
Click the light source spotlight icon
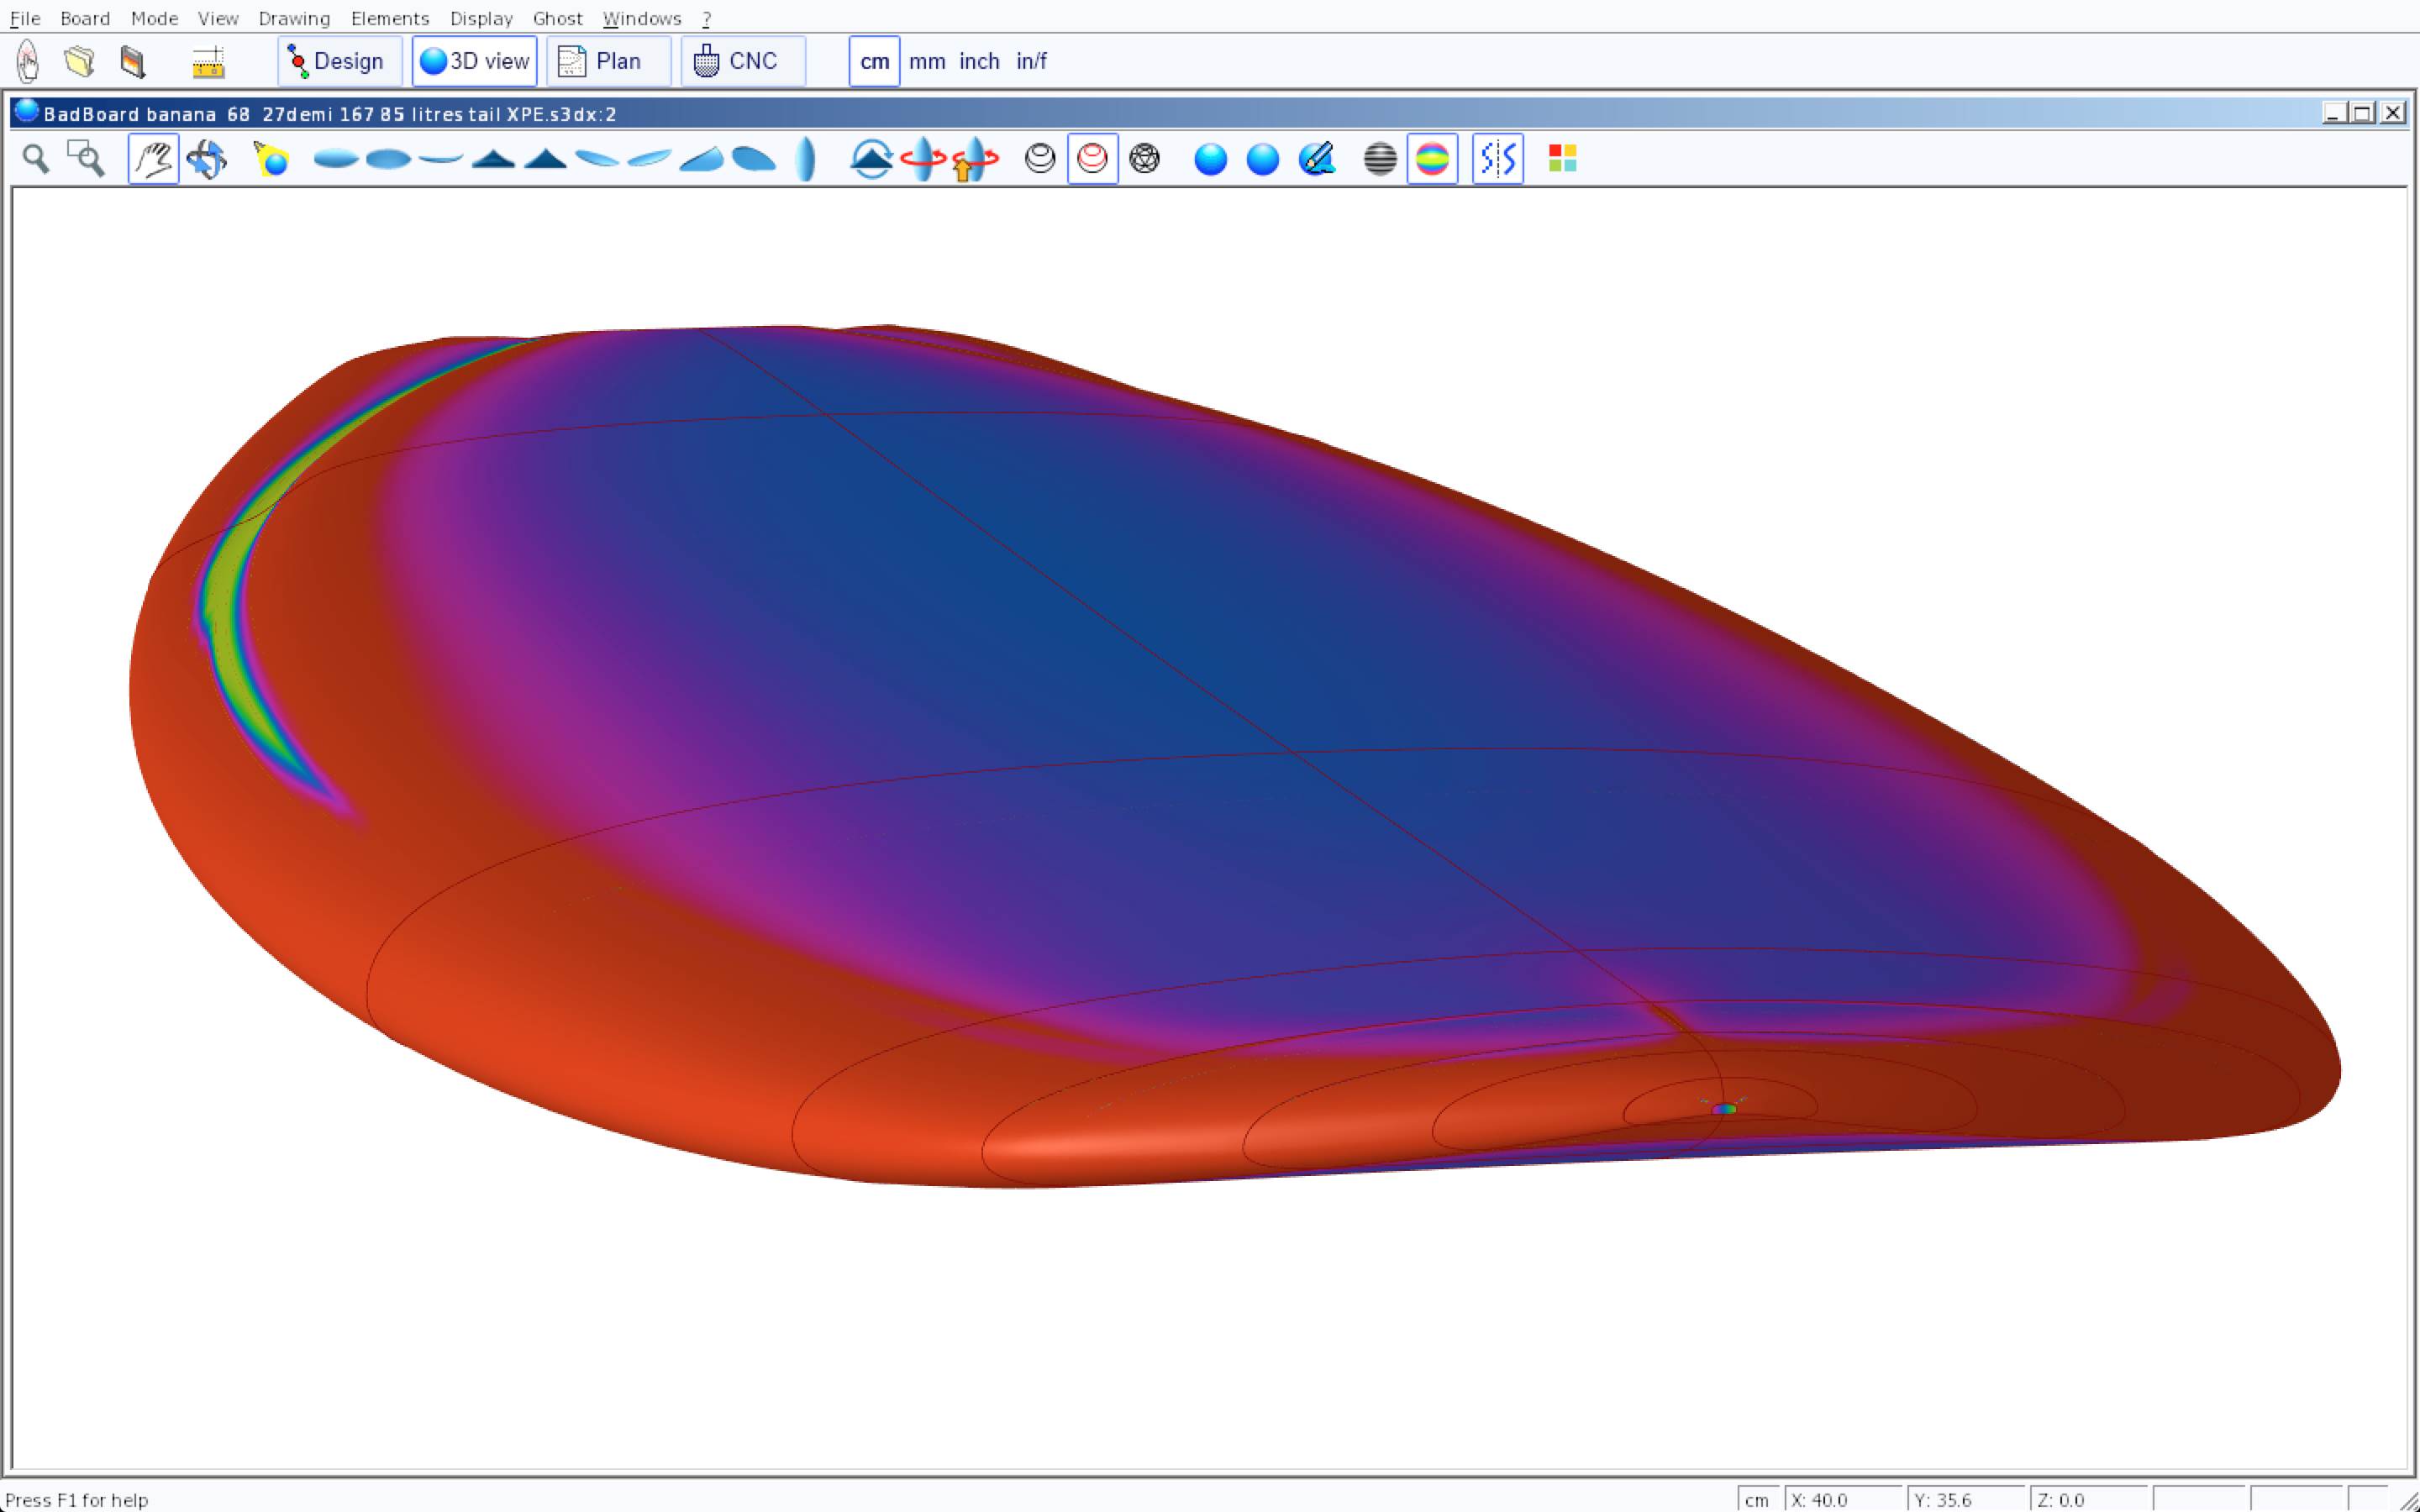[271, 159]
